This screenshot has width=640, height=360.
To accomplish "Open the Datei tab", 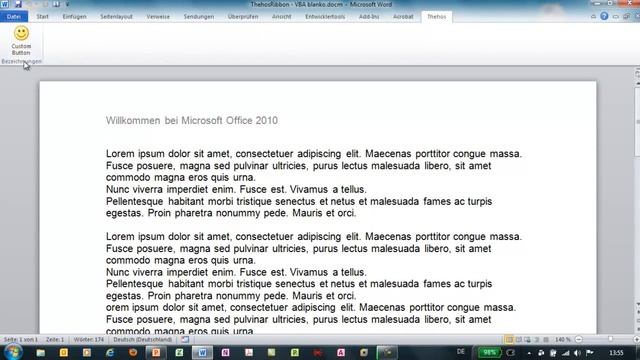I will (14, 17).
